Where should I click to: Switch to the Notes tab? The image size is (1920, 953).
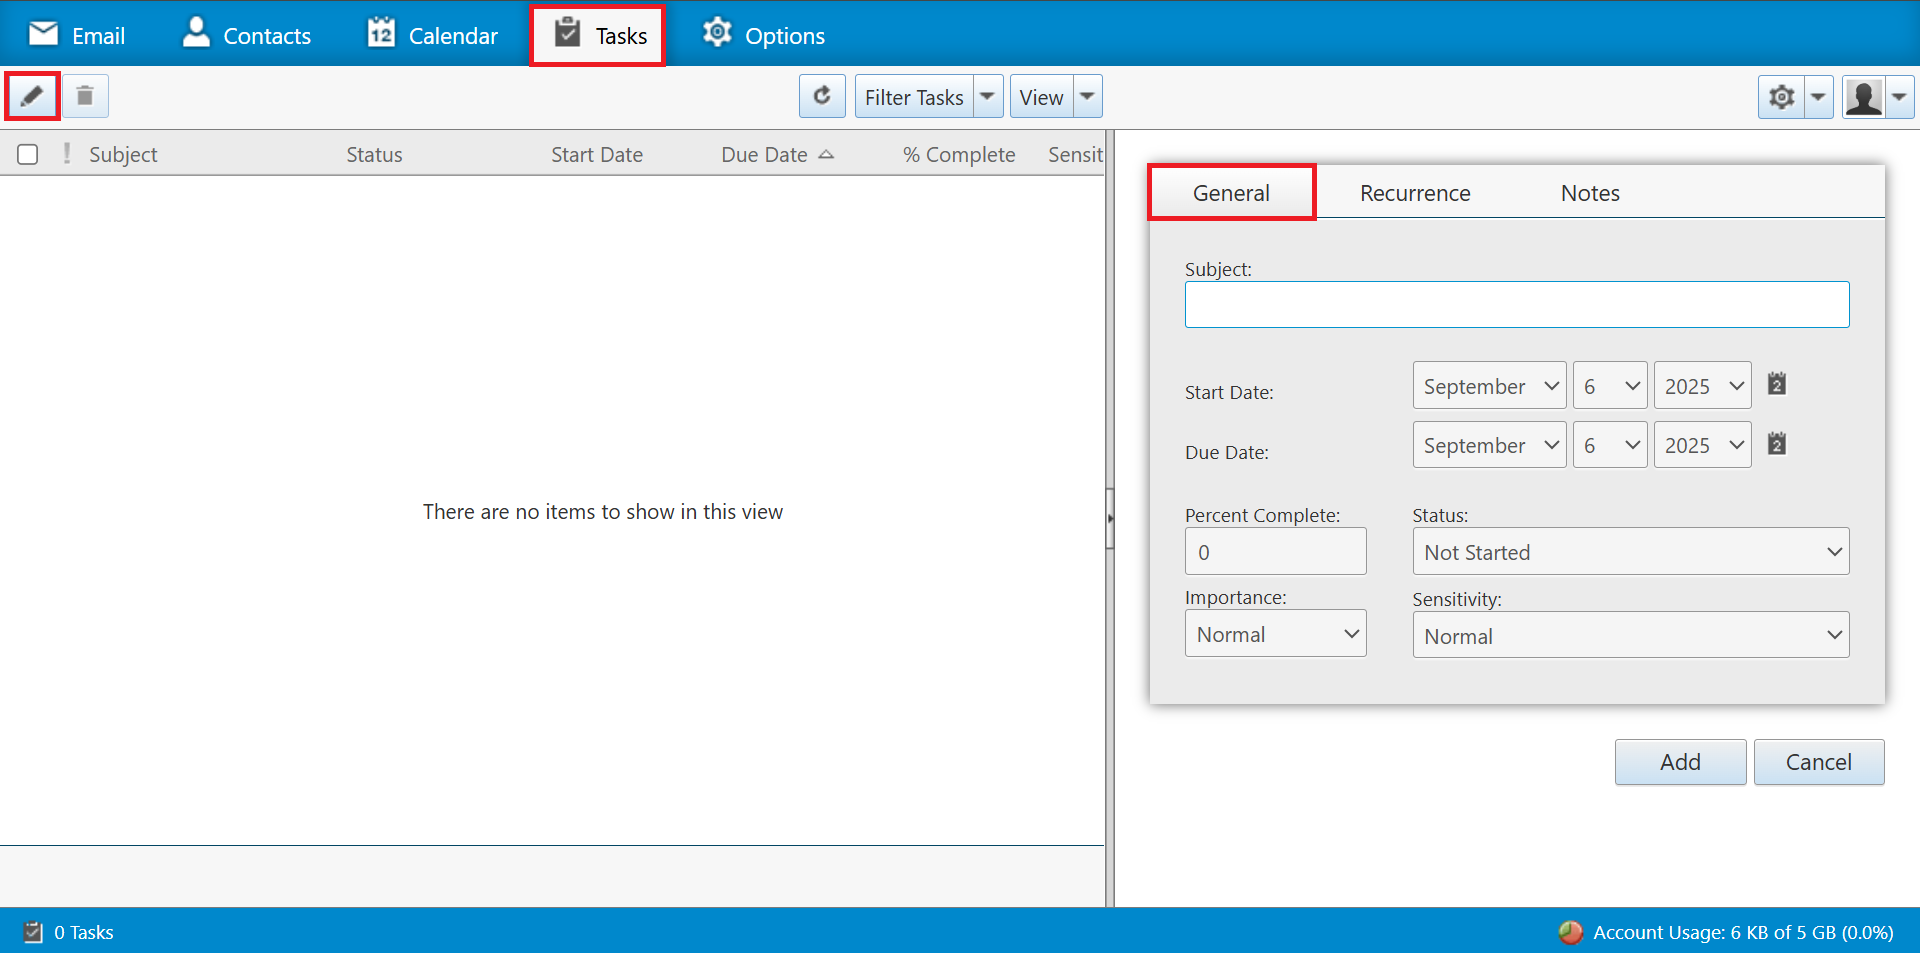1590,193
